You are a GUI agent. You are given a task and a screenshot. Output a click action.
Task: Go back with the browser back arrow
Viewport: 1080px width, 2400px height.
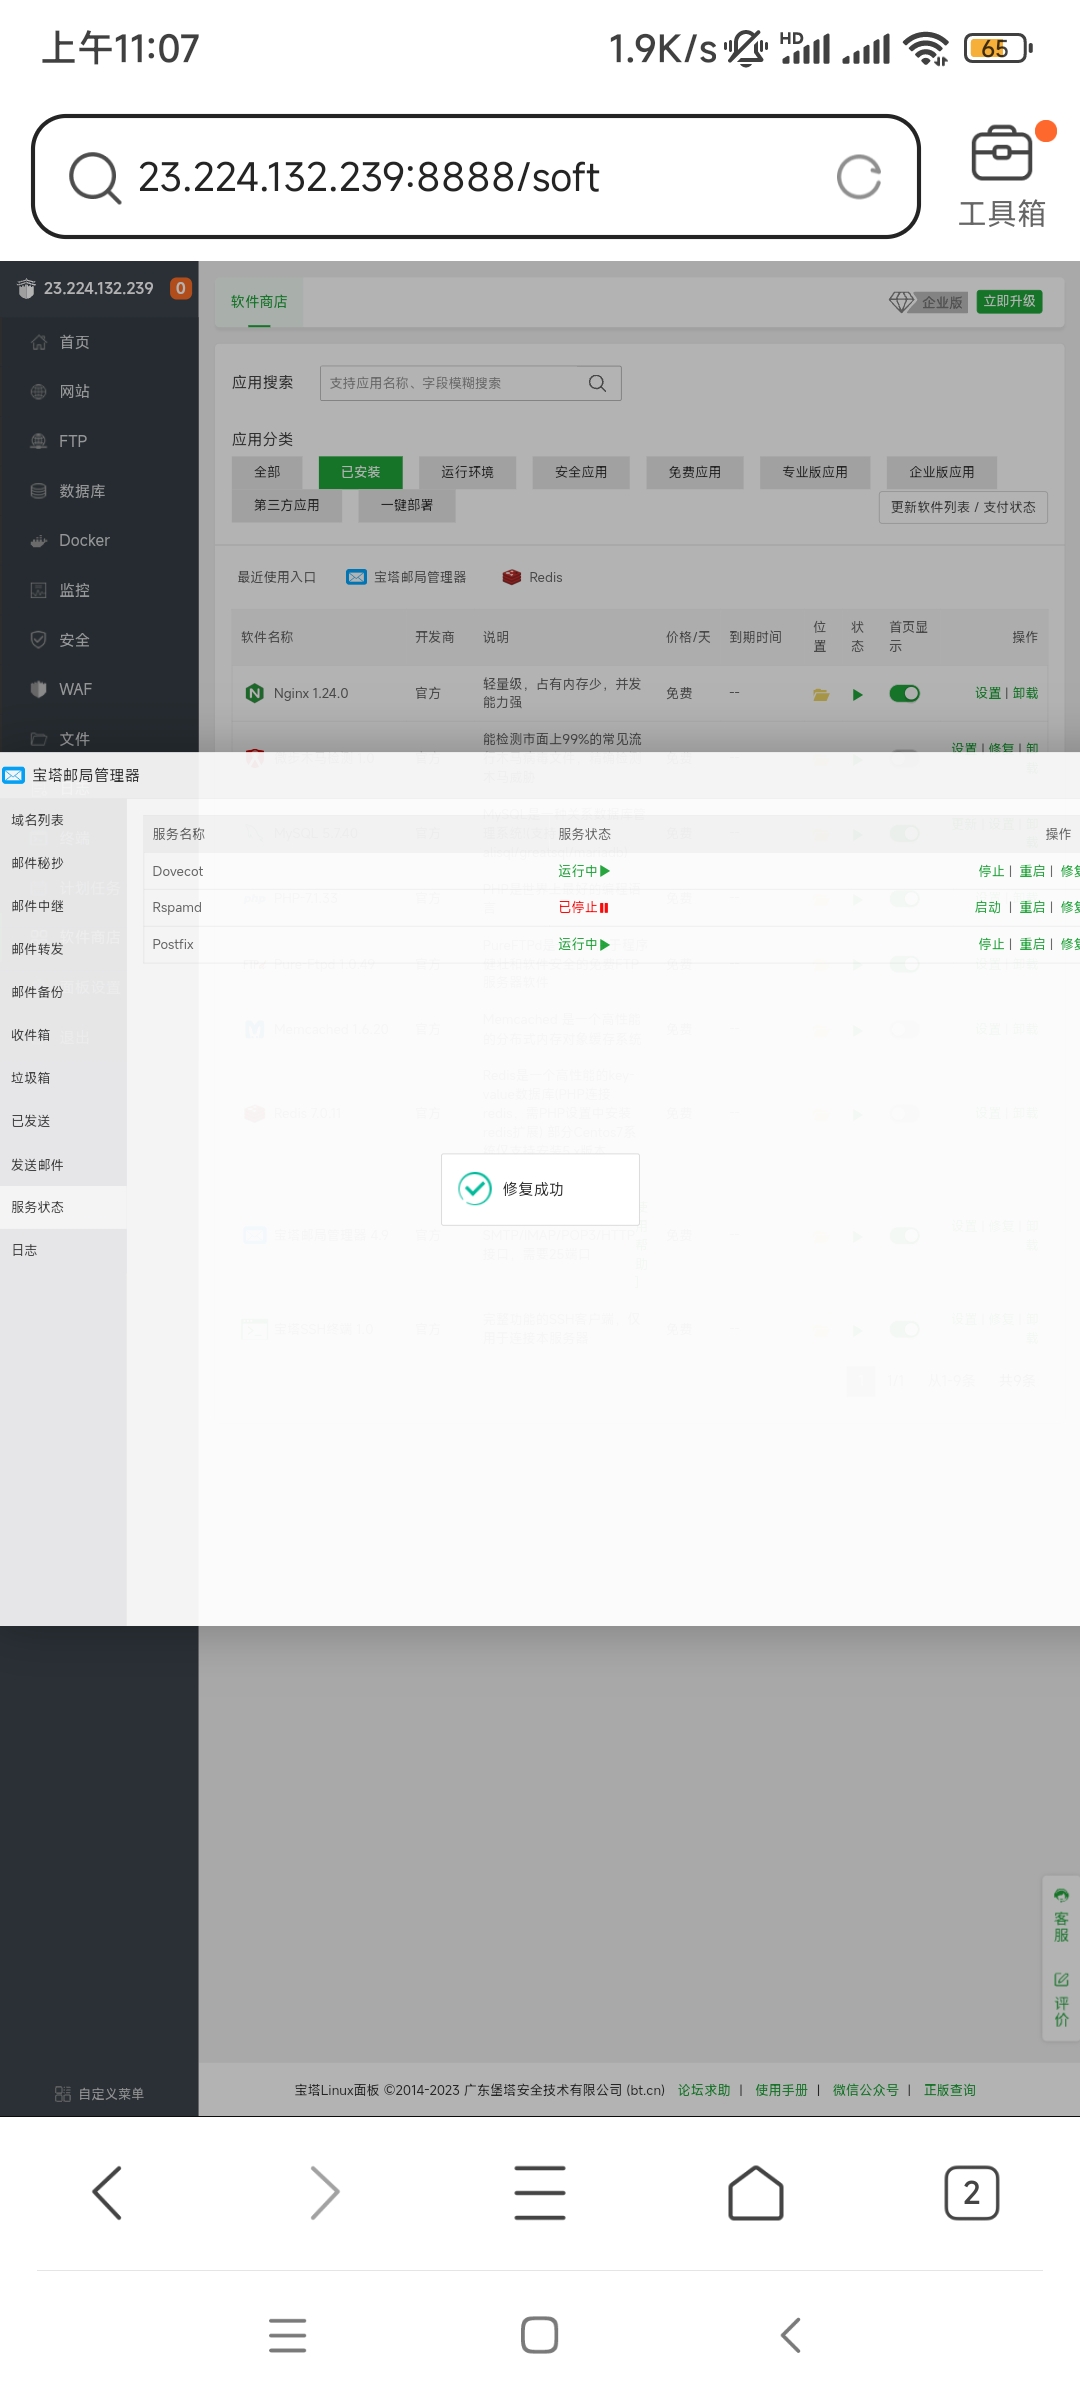(107, 2193)
